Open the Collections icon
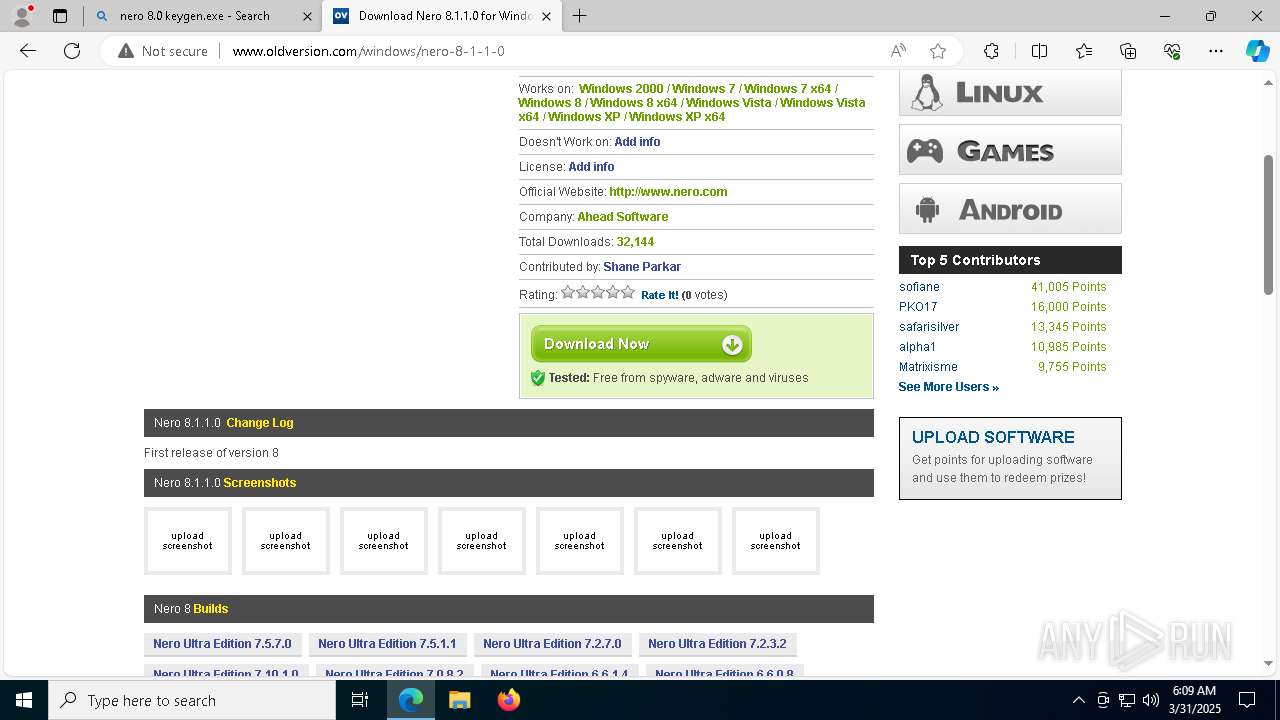Screen dimensions: 1280x720 [x=1128, y=51]
